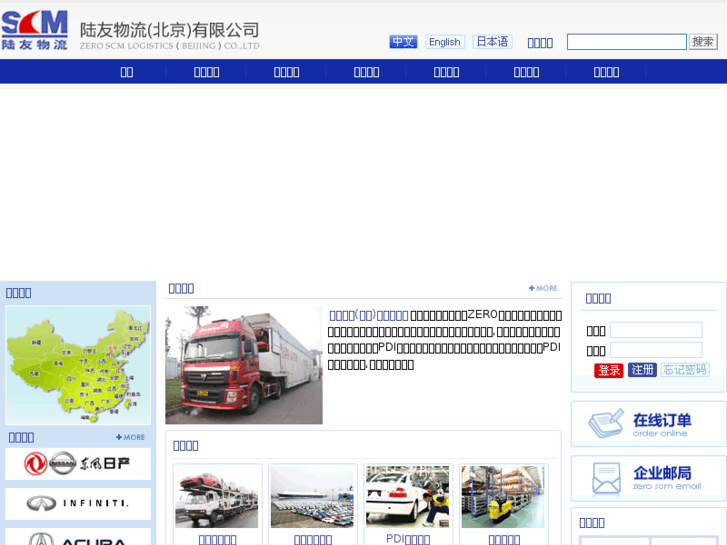Click the 忘记密码 forgot password button
This screenshot has width=727, height=545.
click(685, 370)
